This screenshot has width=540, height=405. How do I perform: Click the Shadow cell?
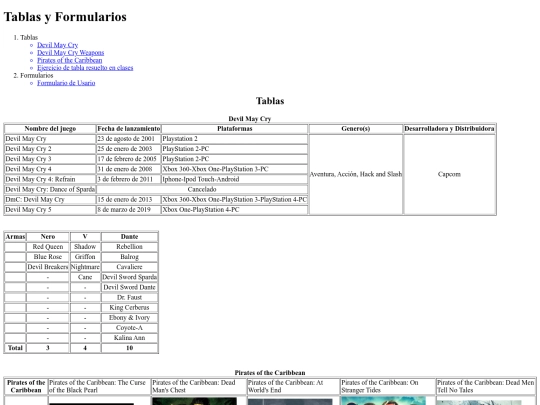(x=85, y=247)
